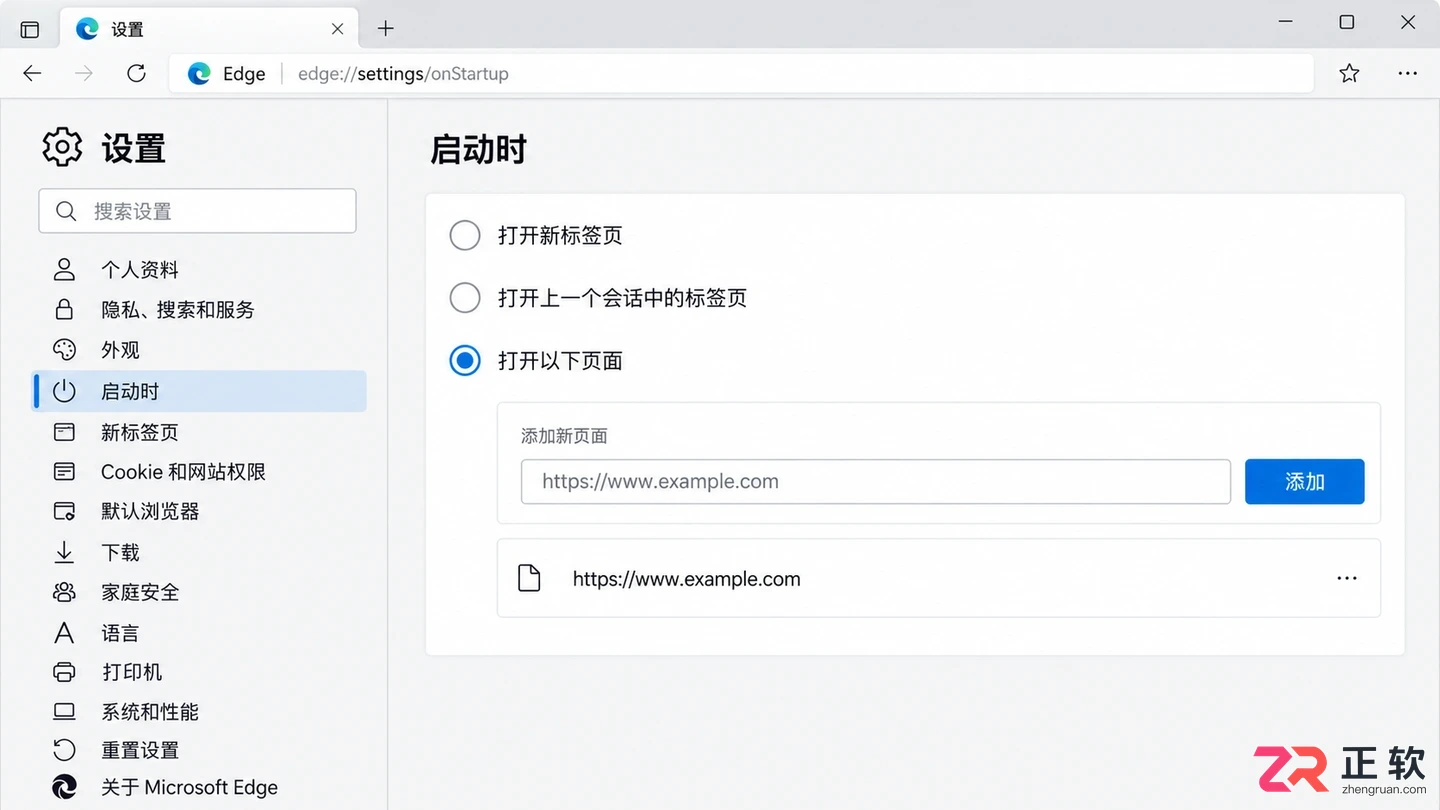Click the tab actions icon in title bar
This screenshot has height=810, width=1440.
[x=30, y=29]
